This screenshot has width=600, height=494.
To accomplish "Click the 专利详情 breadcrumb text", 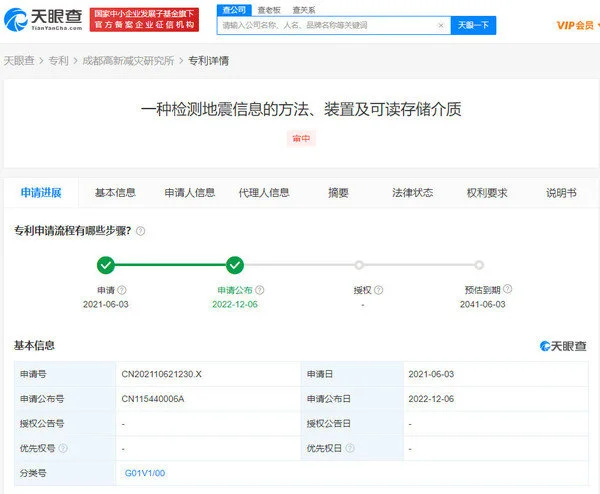I will coord(209,60).
